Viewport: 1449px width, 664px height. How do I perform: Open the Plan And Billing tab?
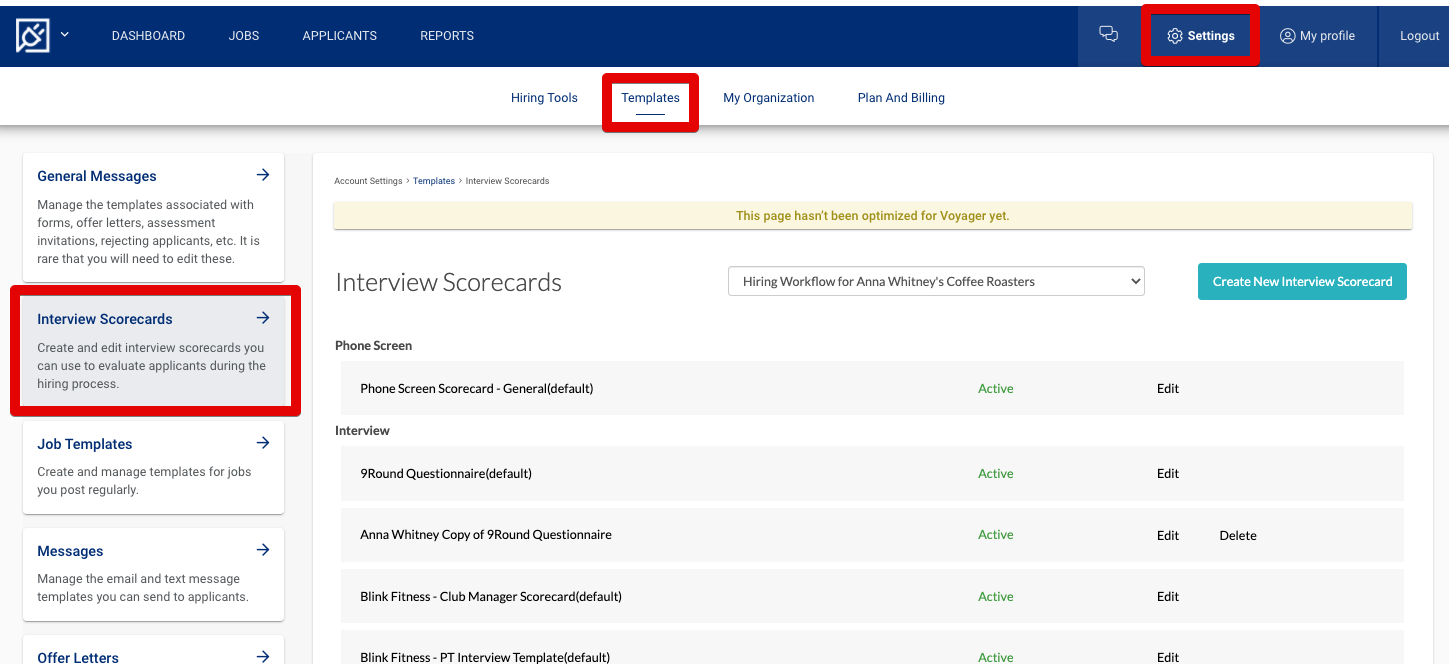tap(900, 97)
